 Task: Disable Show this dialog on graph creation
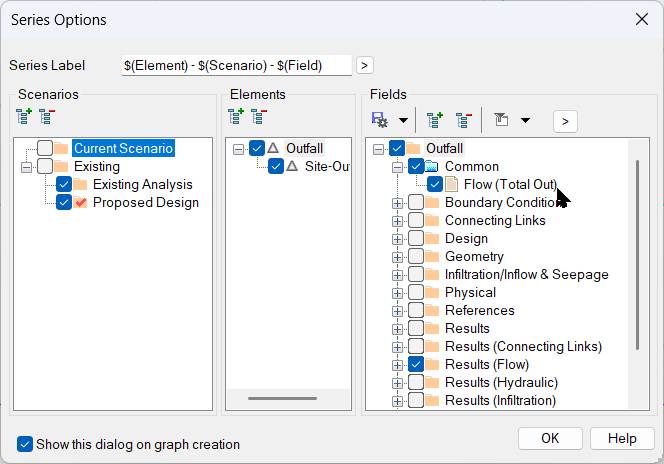pos(25,444)
